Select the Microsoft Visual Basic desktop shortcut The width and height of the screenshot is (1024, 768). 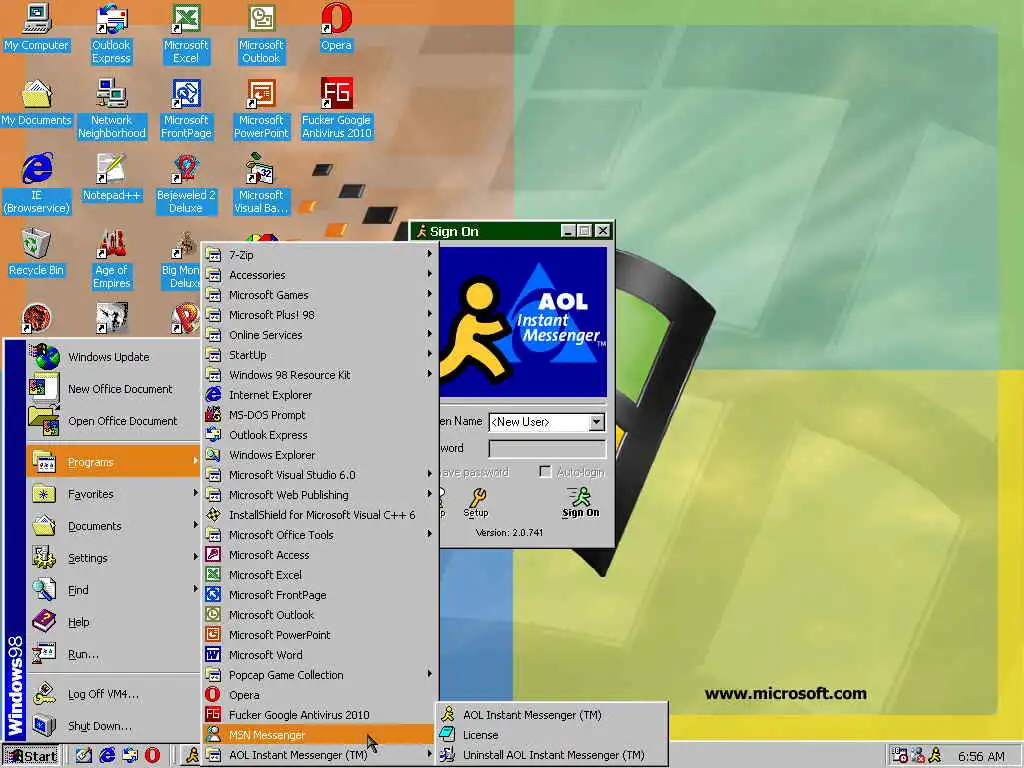click(x=261, y=184)
